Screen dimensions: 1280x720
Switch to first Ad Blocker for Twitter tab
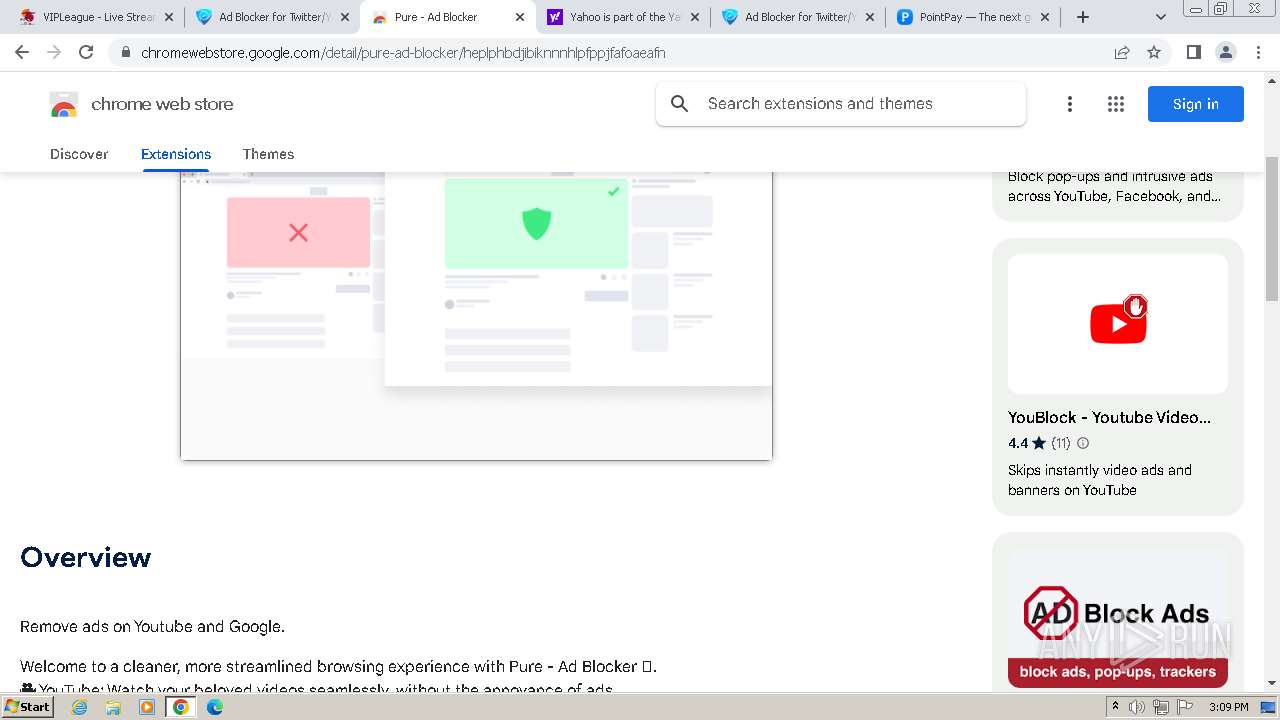[274, 17]
